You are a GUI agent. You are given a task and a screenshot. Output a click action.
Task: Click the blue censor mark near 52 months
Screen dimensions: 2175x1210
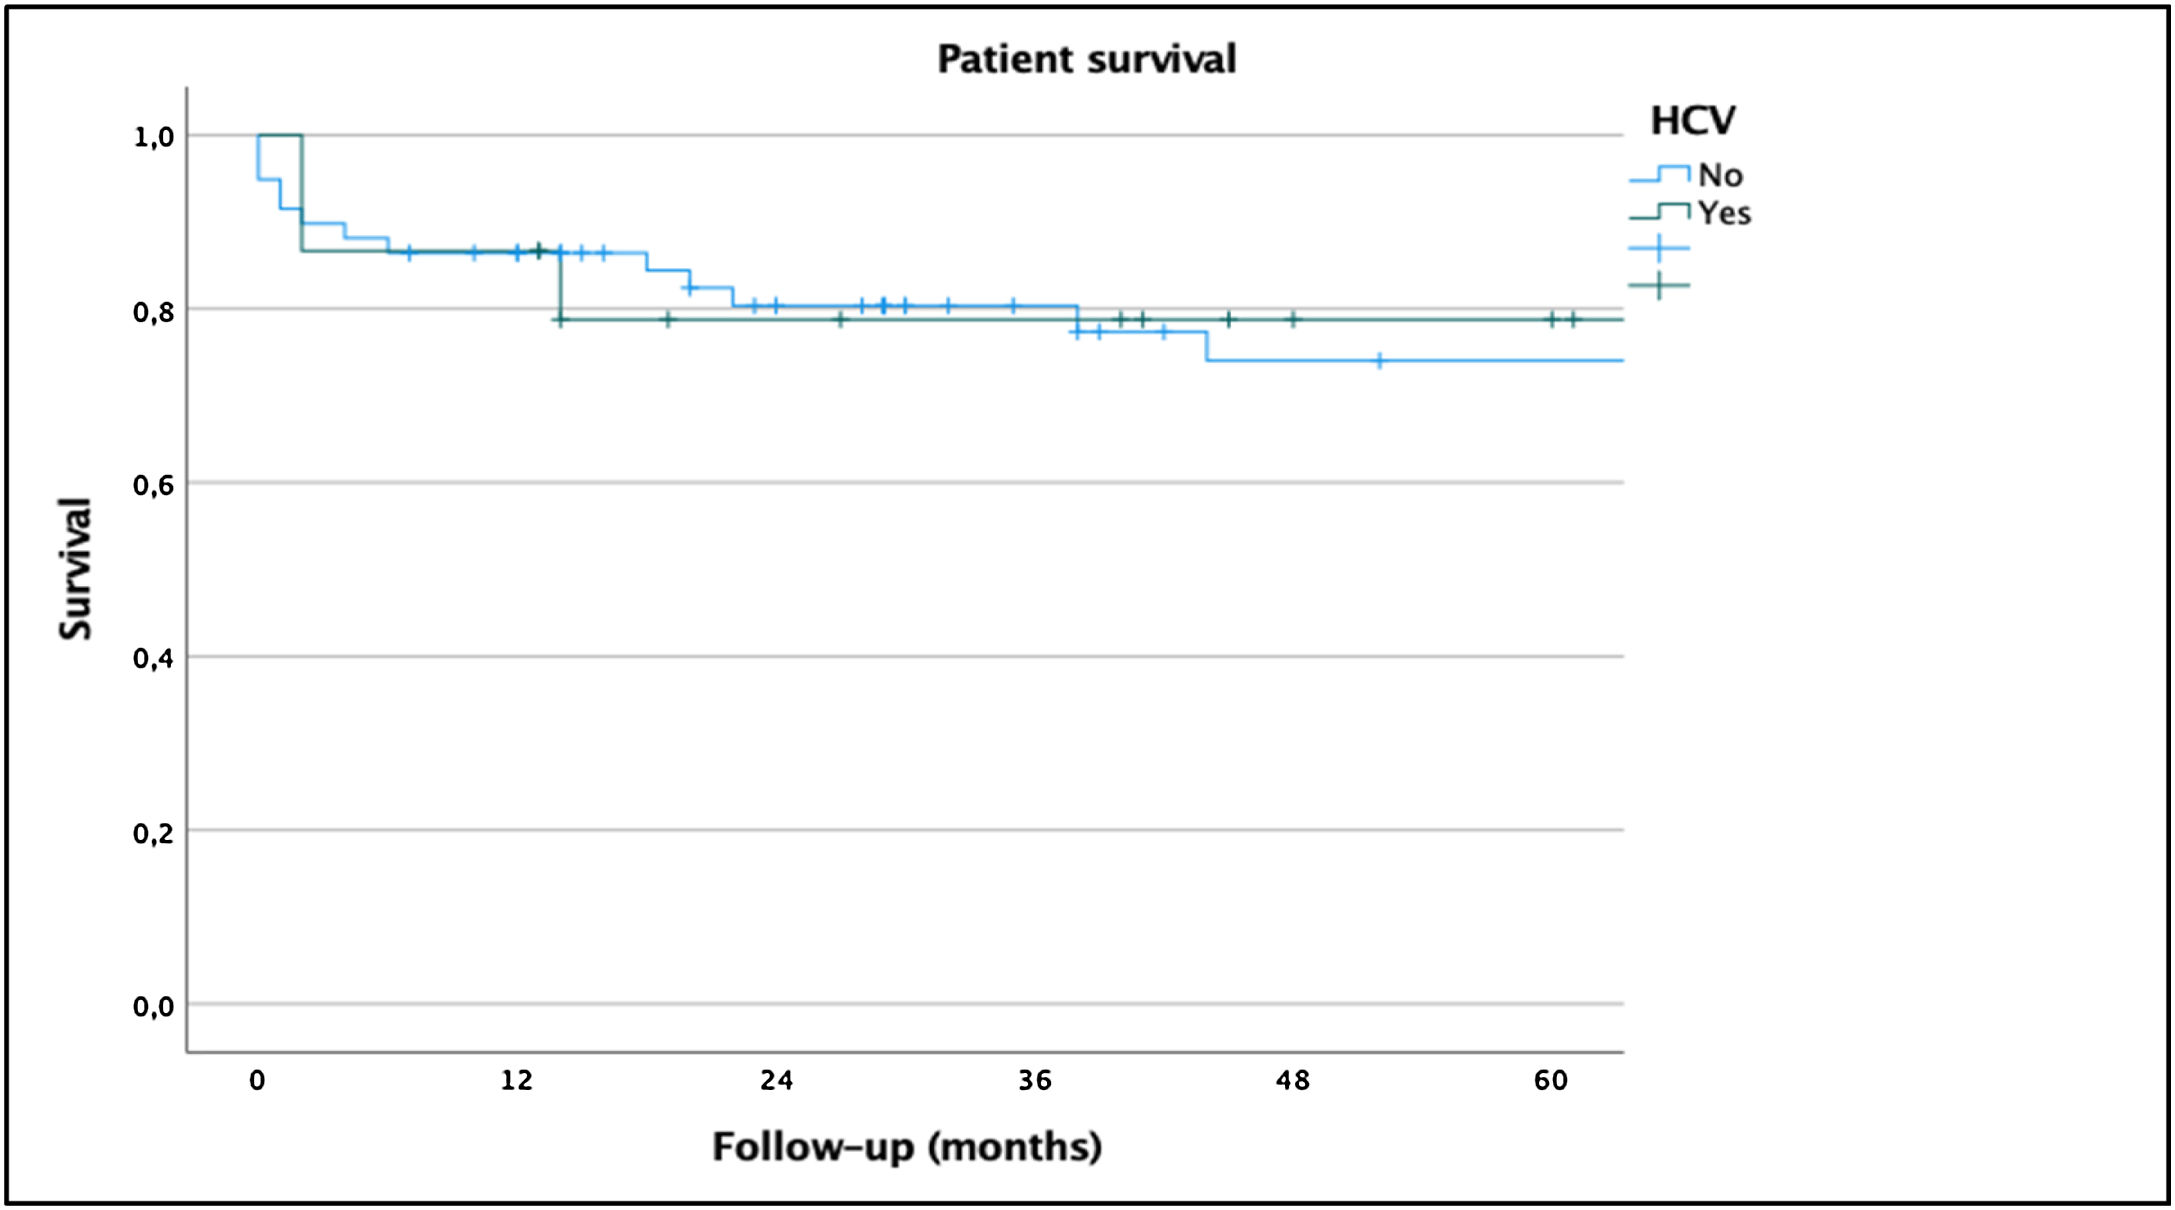click(1380, 360)
